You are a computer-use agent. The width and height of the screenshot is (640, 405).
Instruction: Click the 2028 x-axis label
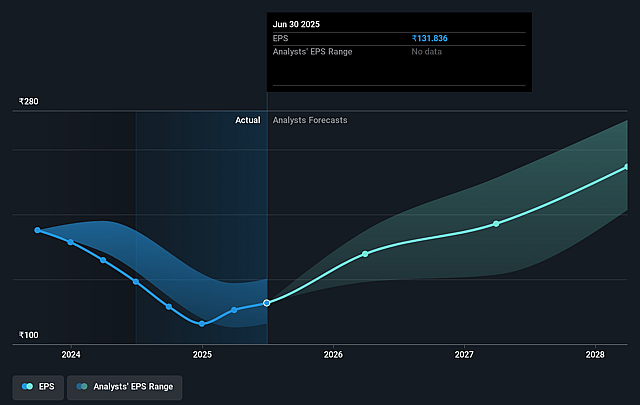point(595,355)
